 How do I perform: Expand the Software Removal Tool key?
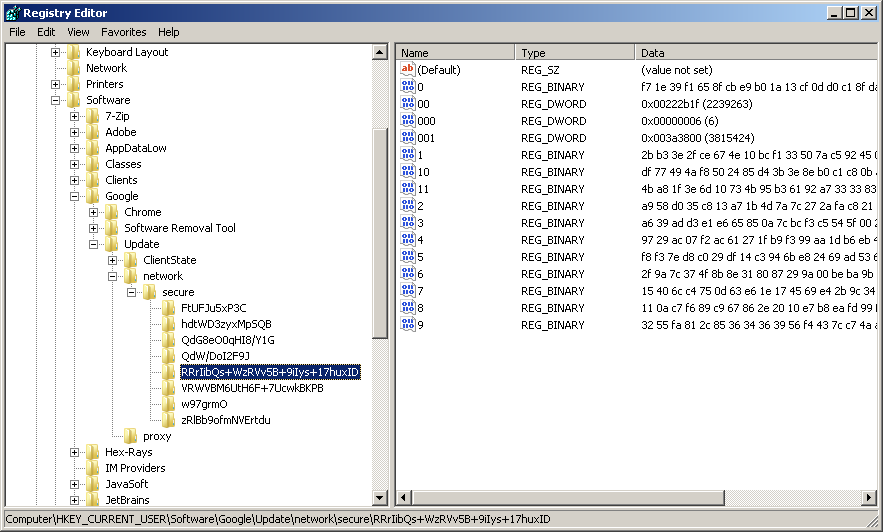93,228
